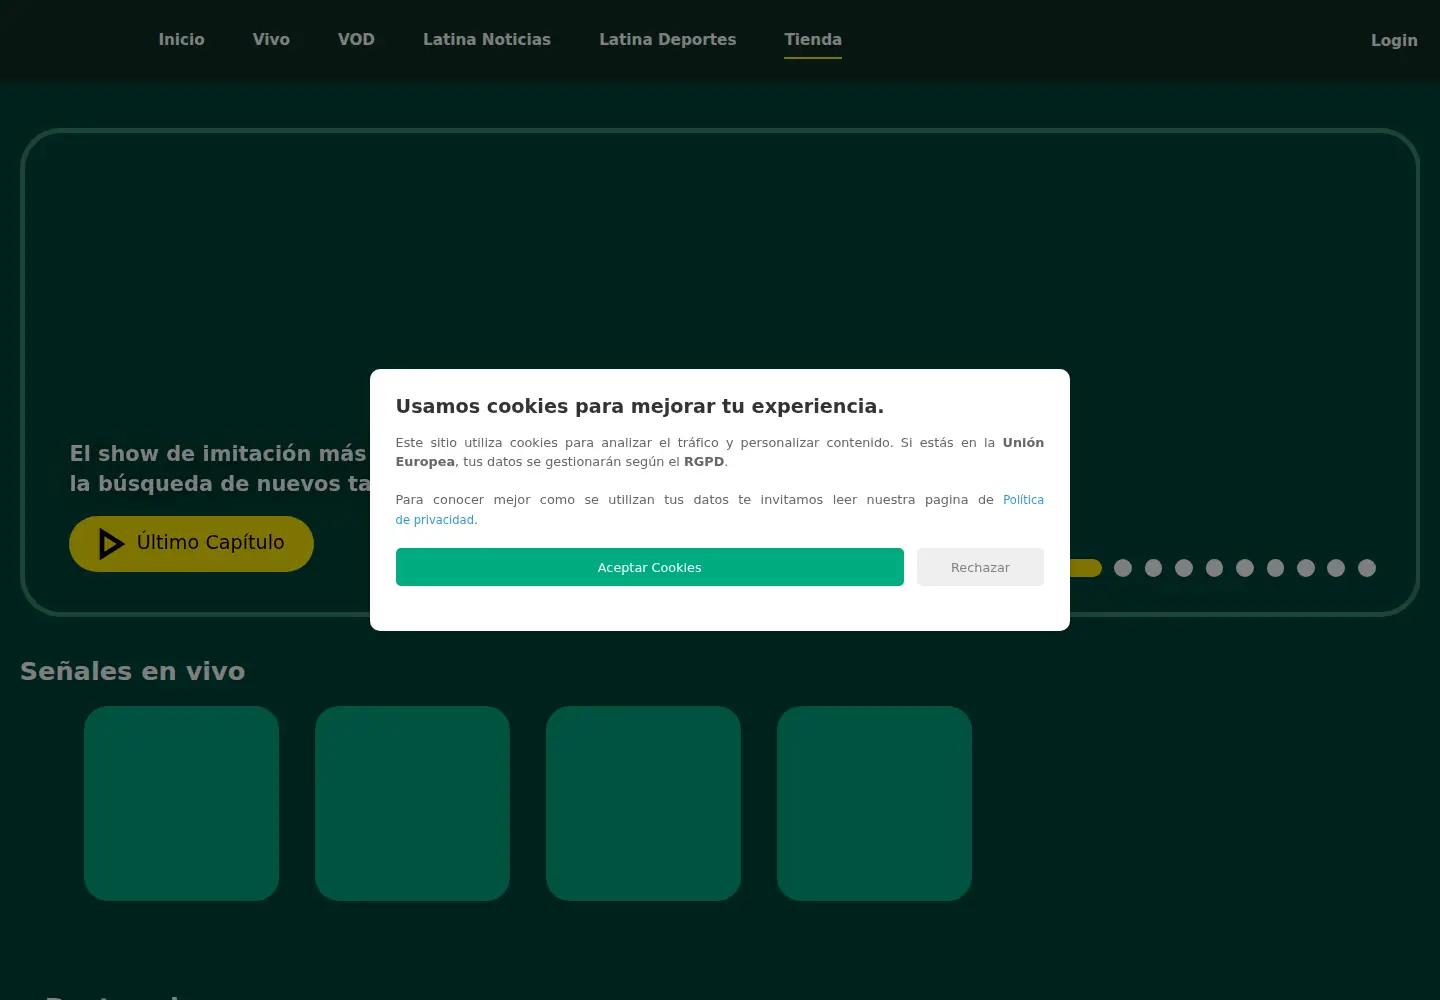The width and height of the screenshot is (1440, 1000).
Task: Open the VOD section
Action: 356,40
